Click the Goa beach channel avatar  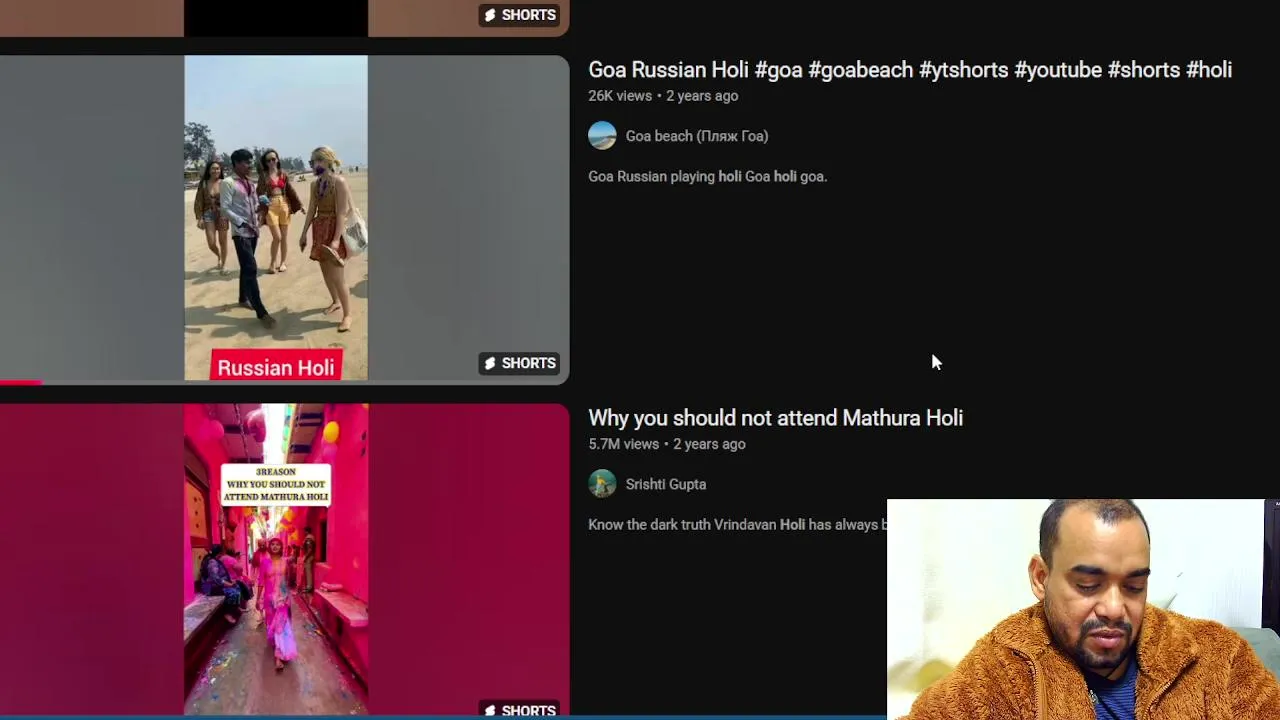click(x=602, y=136)
